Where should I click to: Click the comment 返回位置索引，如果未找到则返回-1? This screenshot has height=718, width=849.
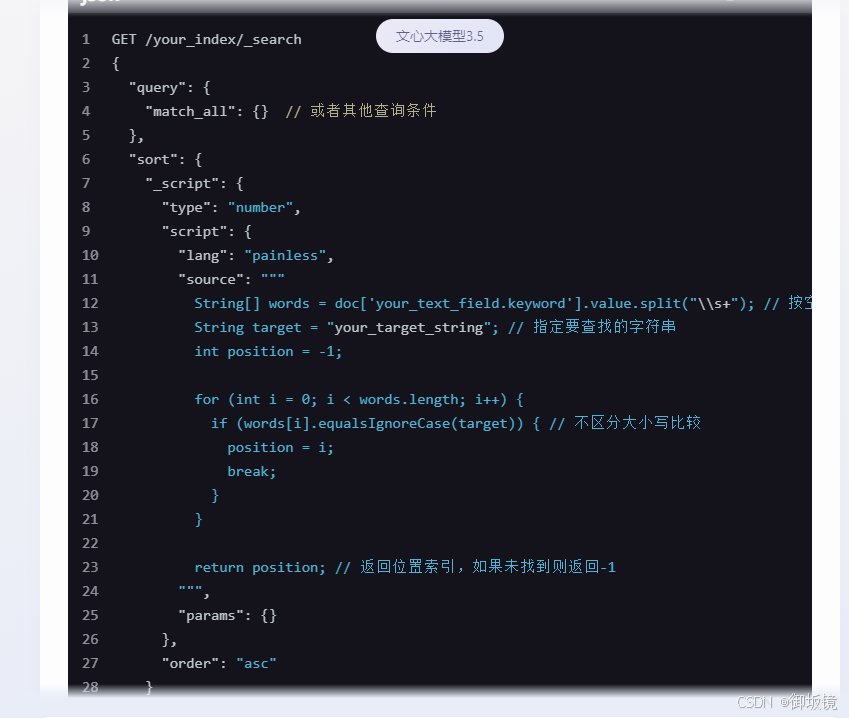(x=488, y=566)
